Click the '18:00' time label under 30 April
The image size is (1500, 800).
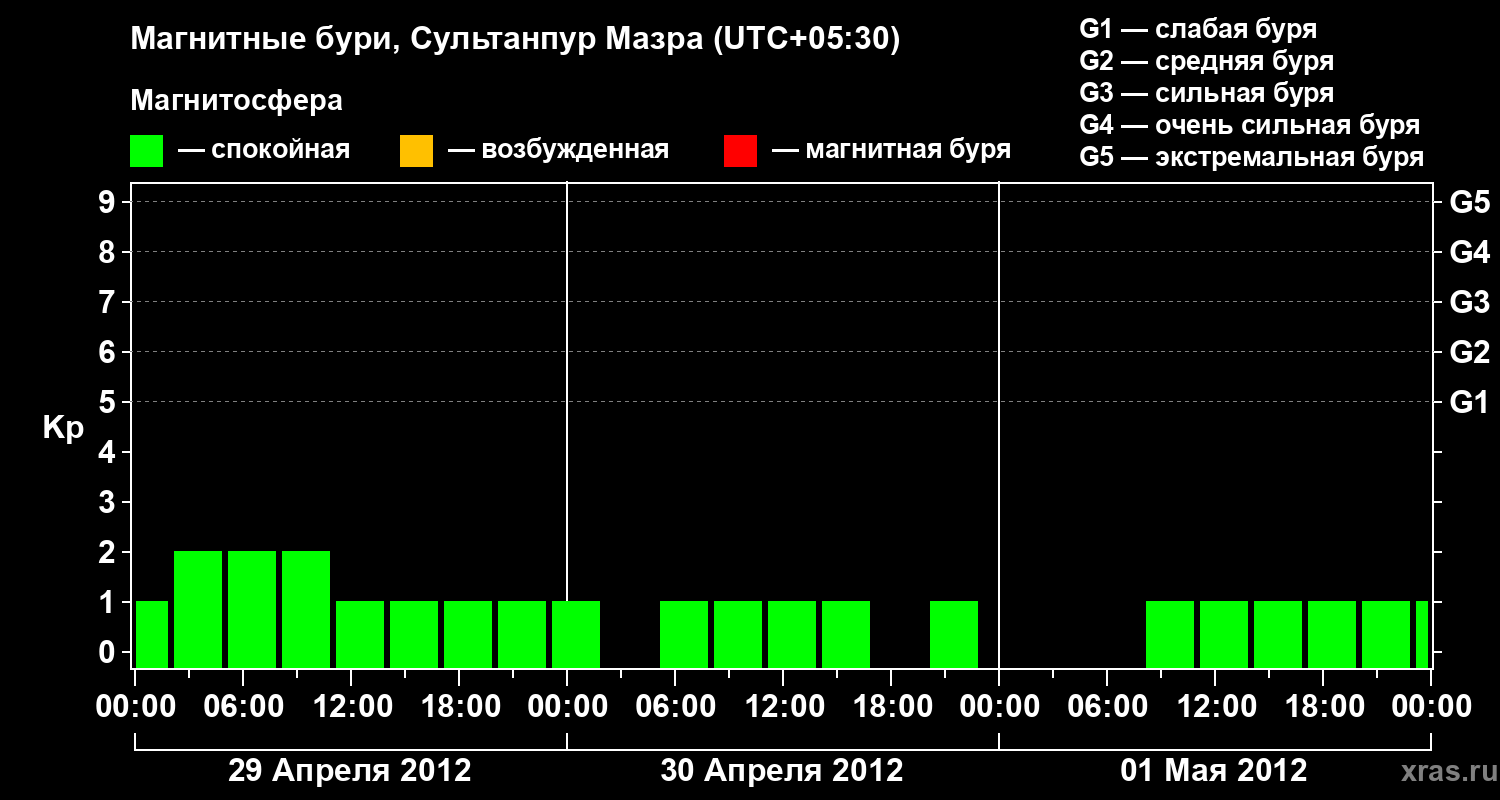tap(891, 707)
